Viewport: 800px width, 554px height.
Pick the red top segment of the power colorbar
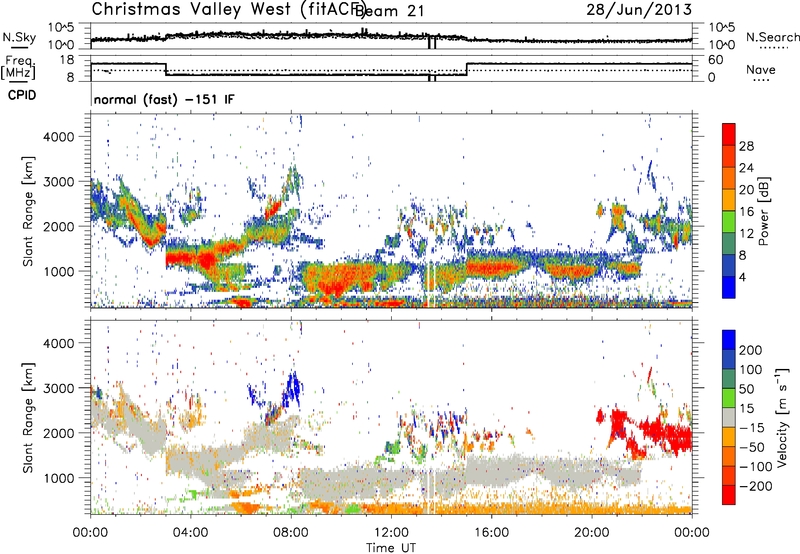click(x=729, y=134)
